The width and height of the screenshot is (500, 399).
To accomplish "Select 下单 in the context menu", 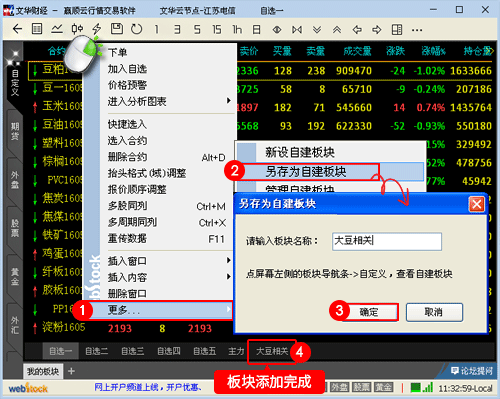I will point(168,52).
